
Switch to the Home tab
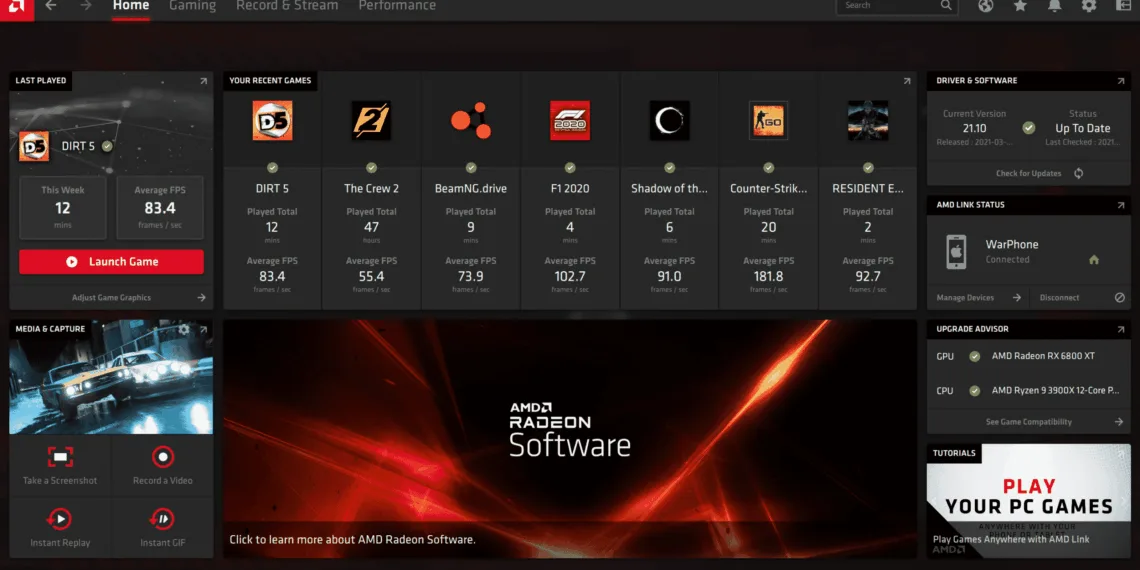click(x=131, y=6)
